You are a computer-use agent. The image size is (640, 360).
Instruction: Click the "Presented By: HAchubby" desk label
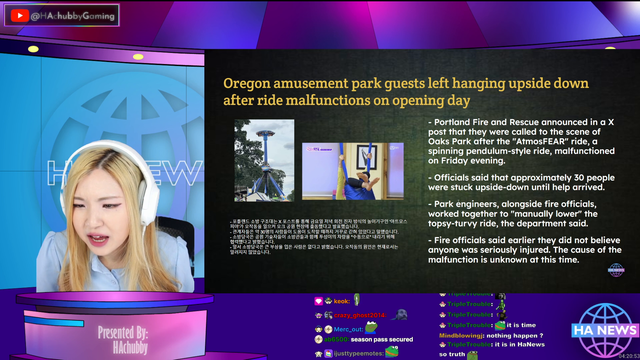coord(122,340)
